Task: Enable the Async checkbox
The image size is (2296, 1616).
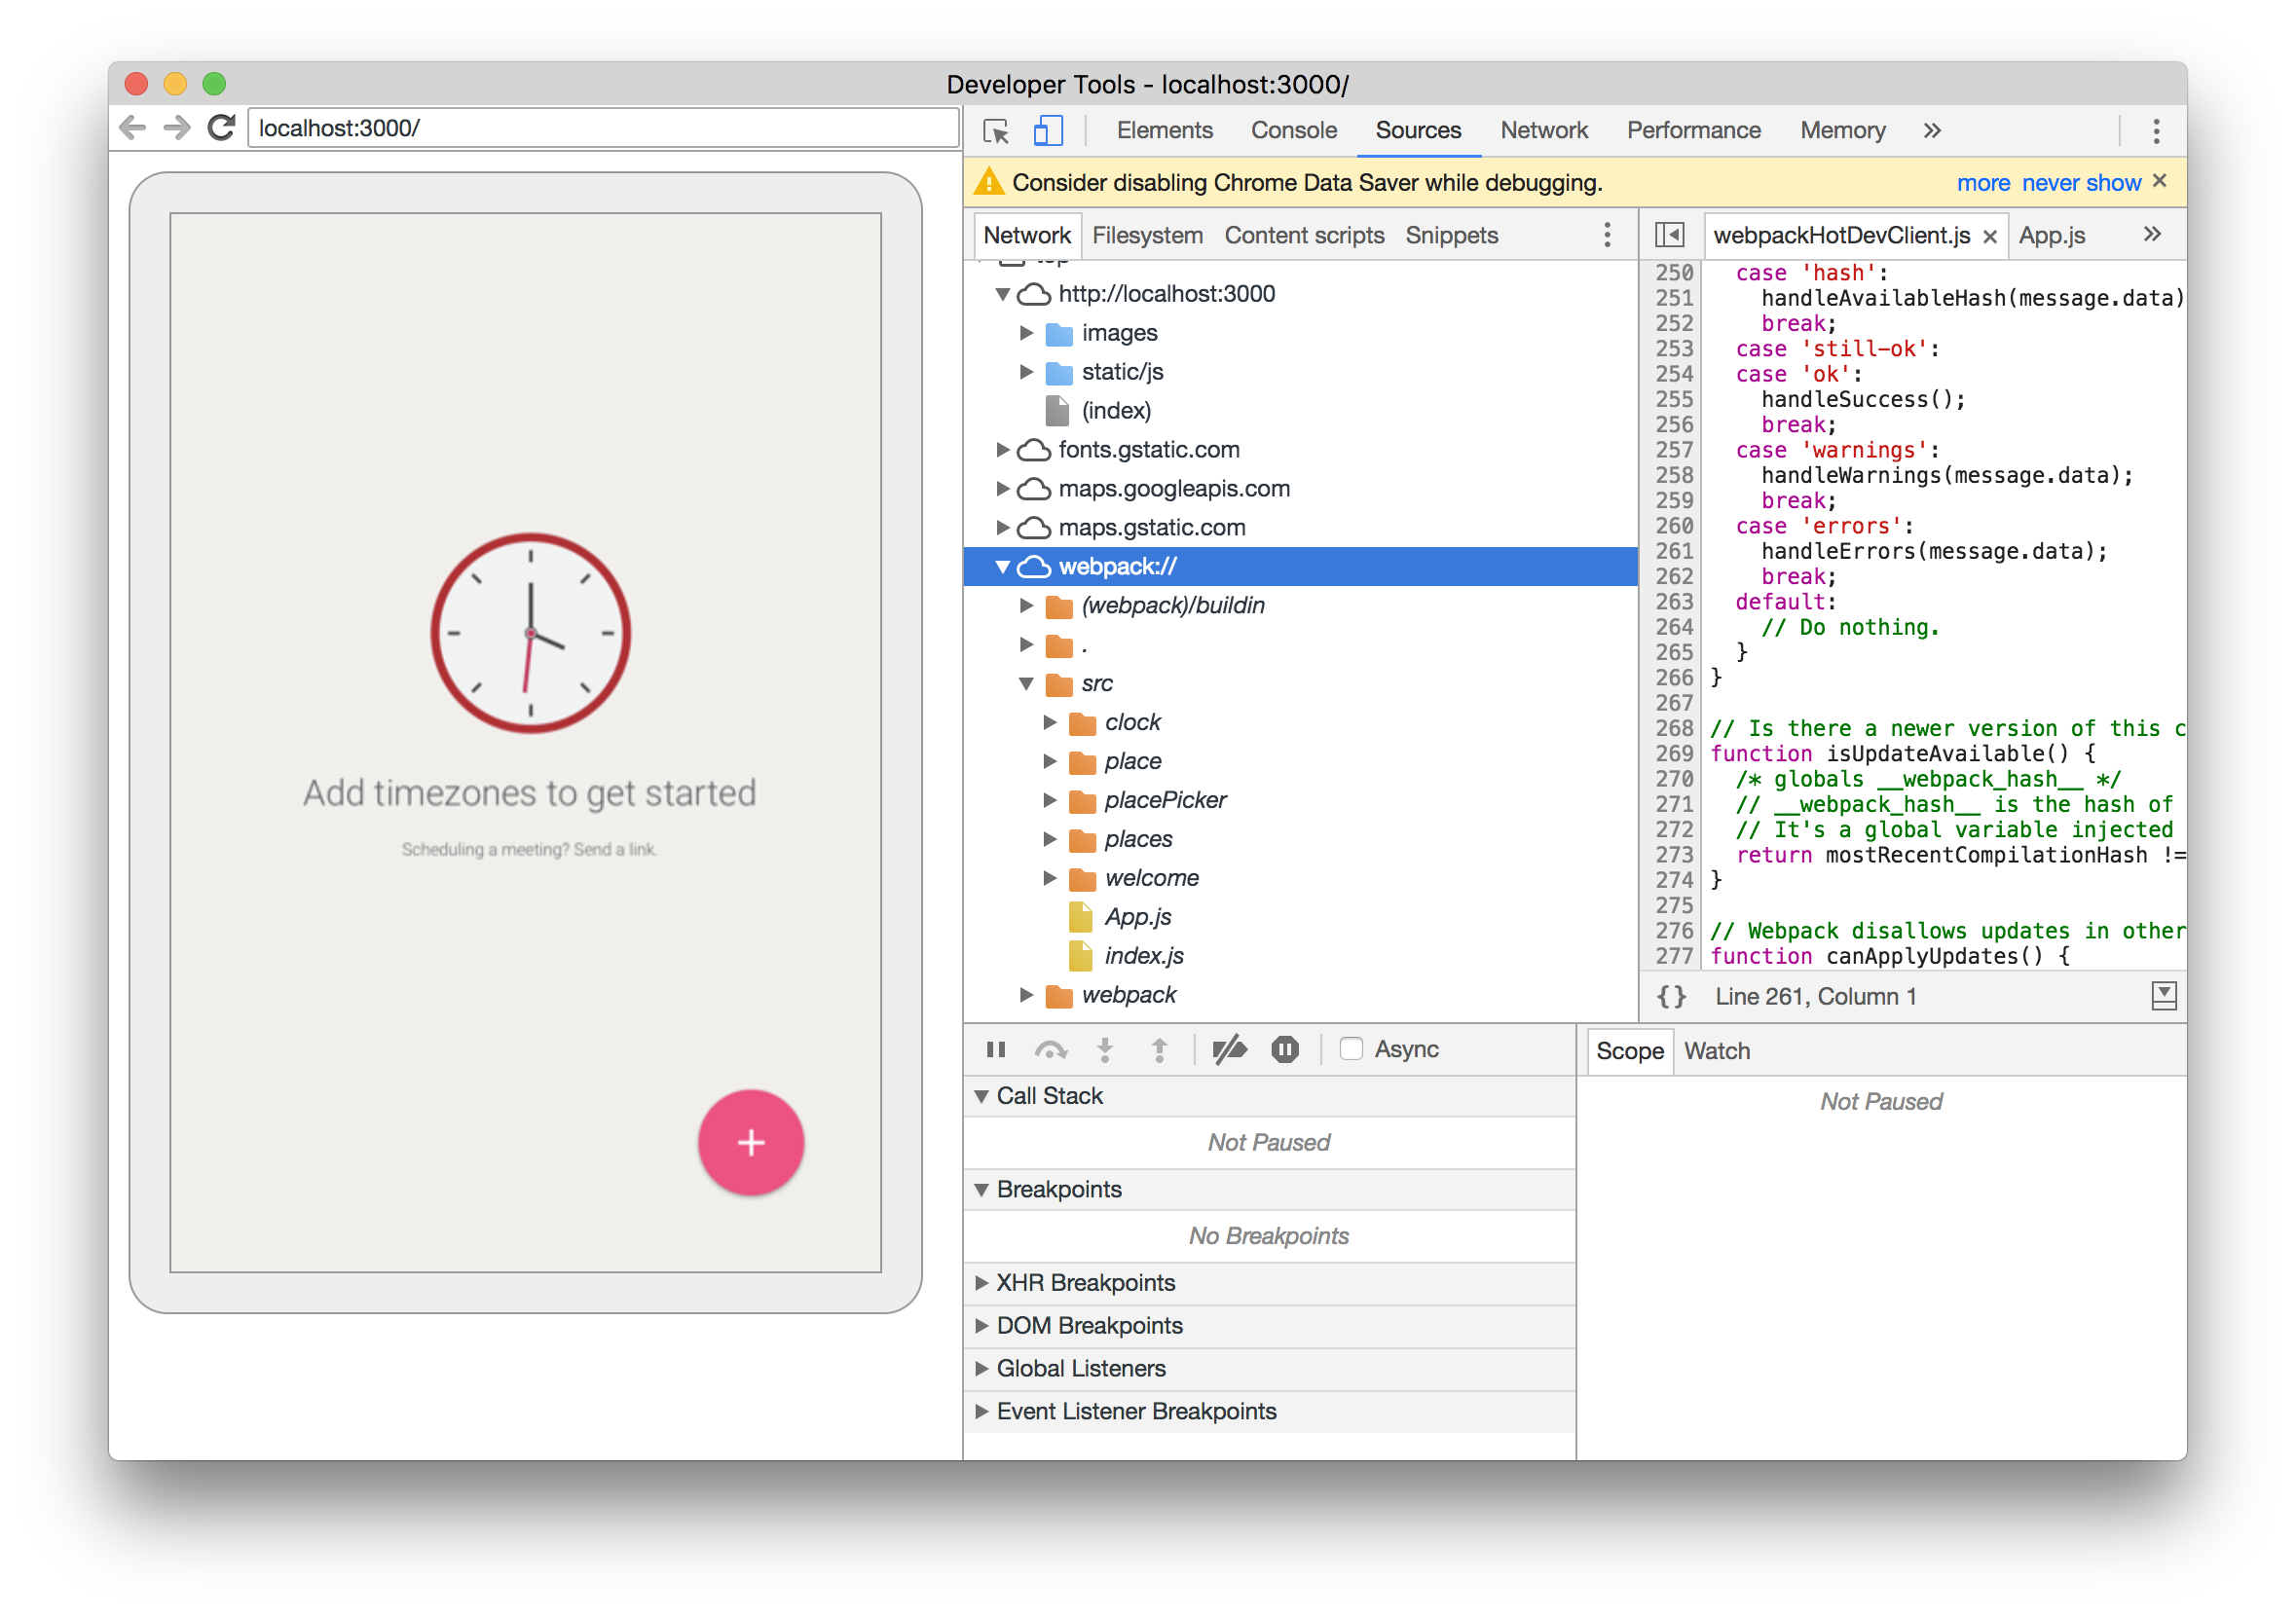Action: pyautogui.click(x=1352, y=1049)
